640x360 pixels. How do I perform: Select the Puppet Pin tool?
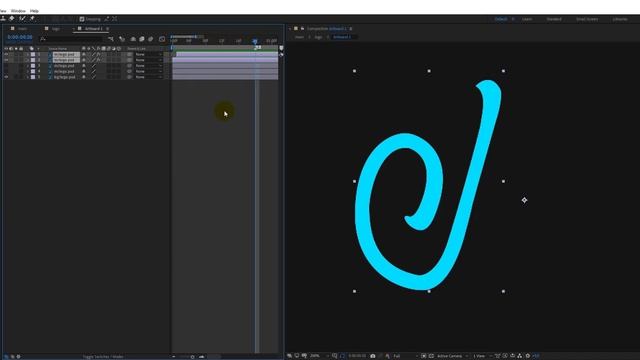pos(32,19)
